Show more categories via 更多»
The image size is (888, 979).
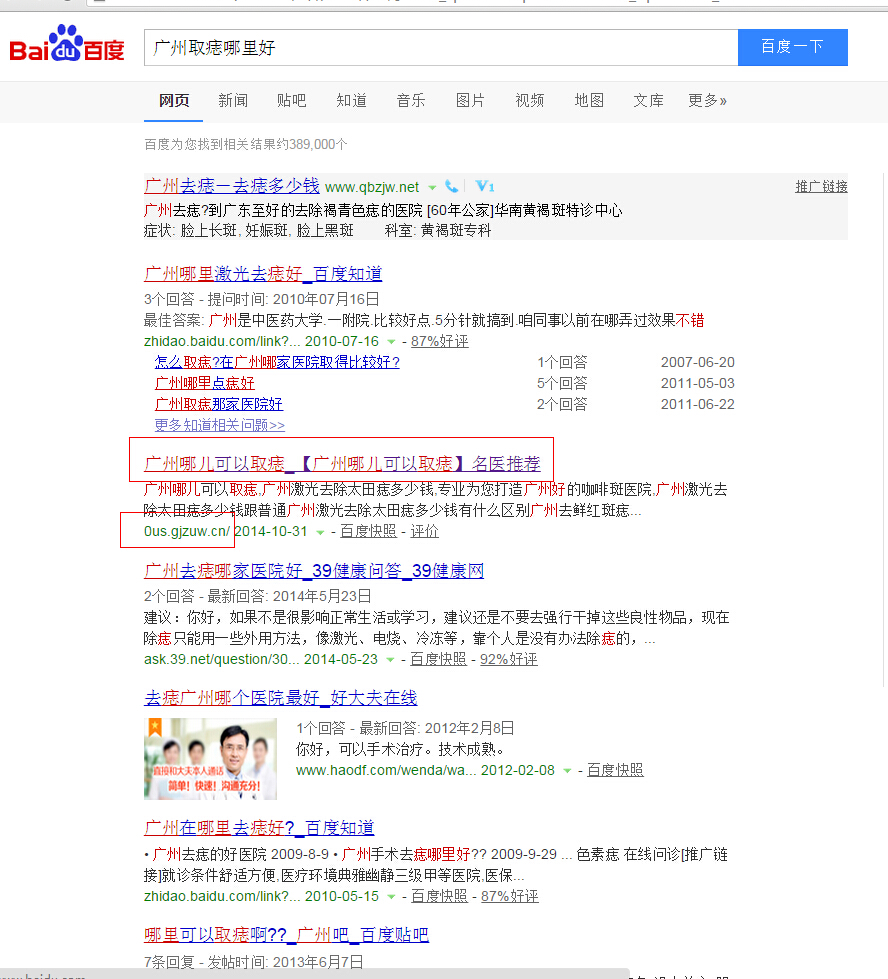coord(708,101)
